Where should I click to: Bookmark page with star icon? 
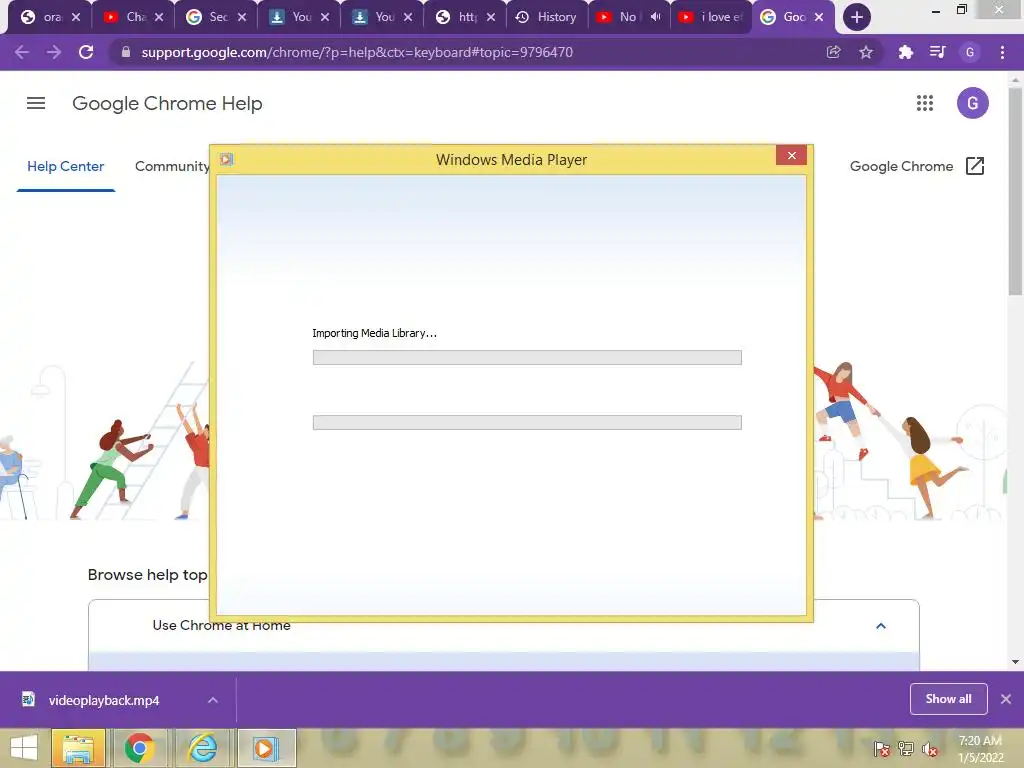coord(866,52)
